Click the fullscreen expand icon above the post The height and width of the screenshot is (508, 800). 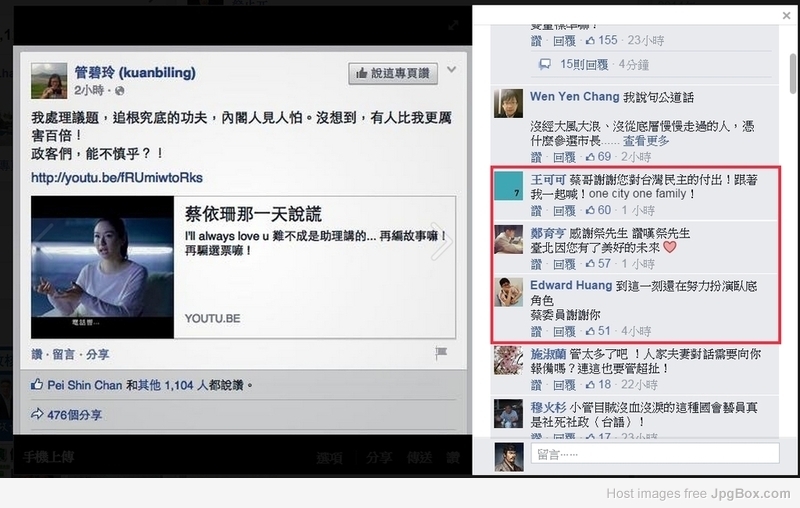coord(453,25)
